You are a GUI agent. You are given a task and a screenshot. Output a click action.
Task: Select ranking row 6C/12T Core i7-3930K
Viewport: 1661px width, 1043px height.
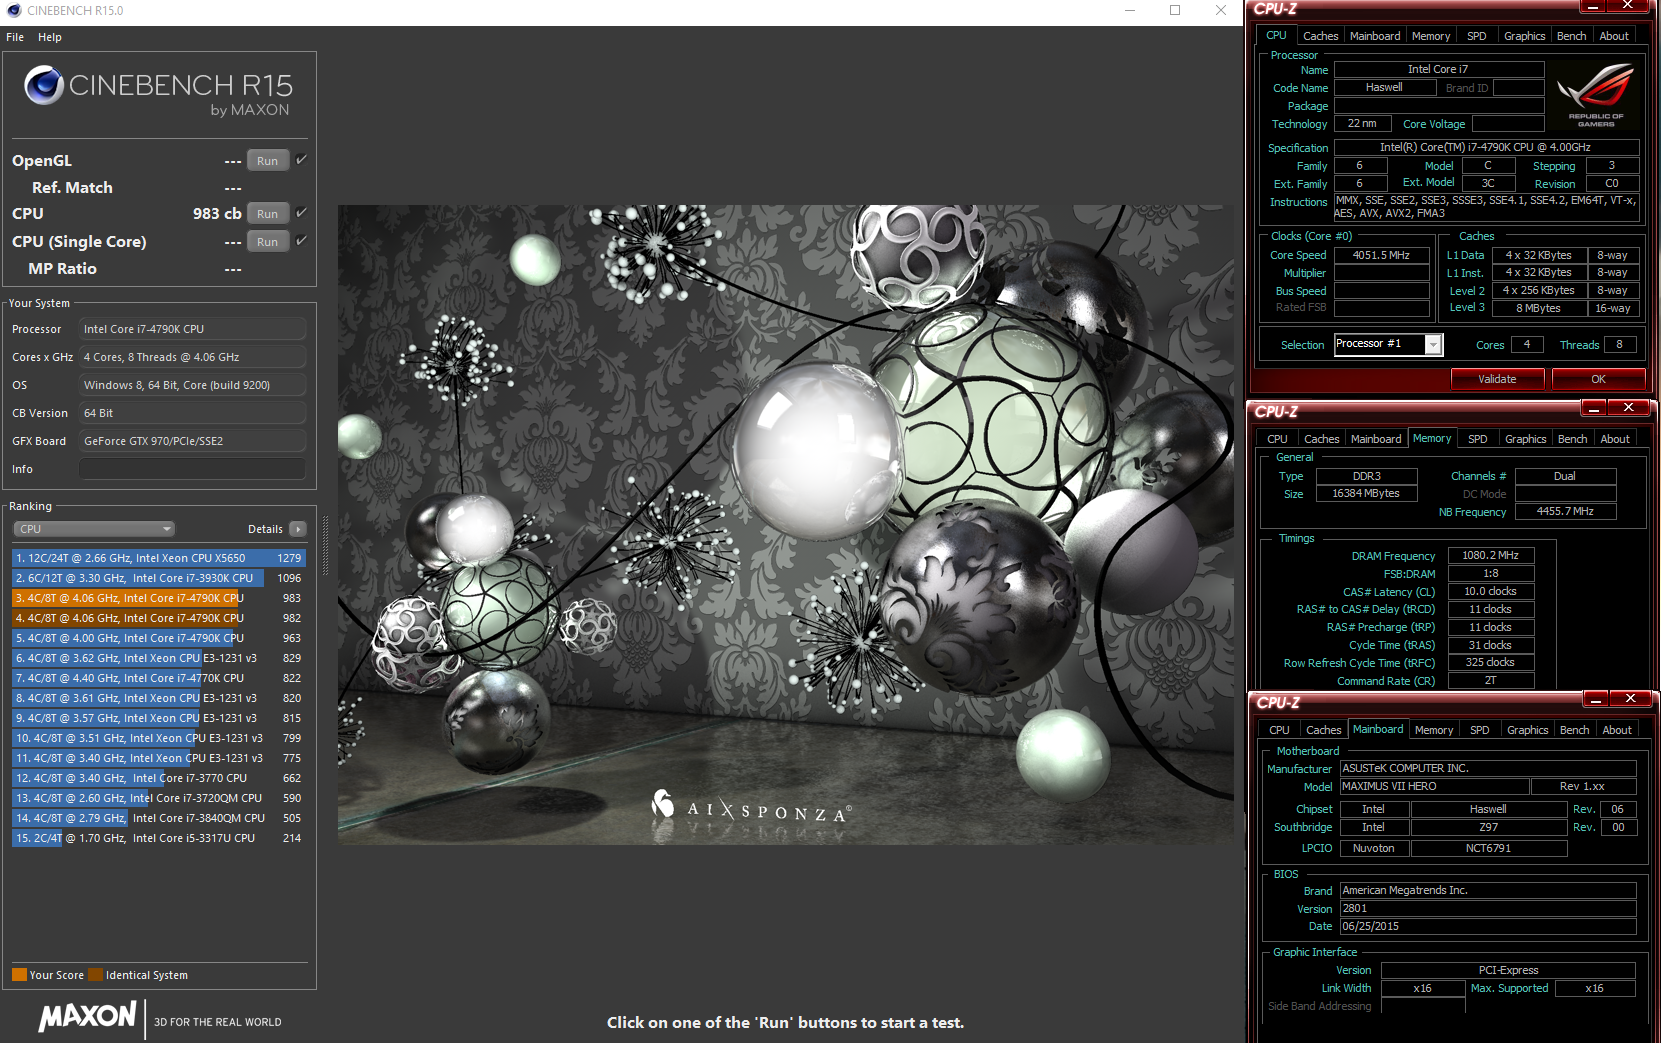(159, 578)
